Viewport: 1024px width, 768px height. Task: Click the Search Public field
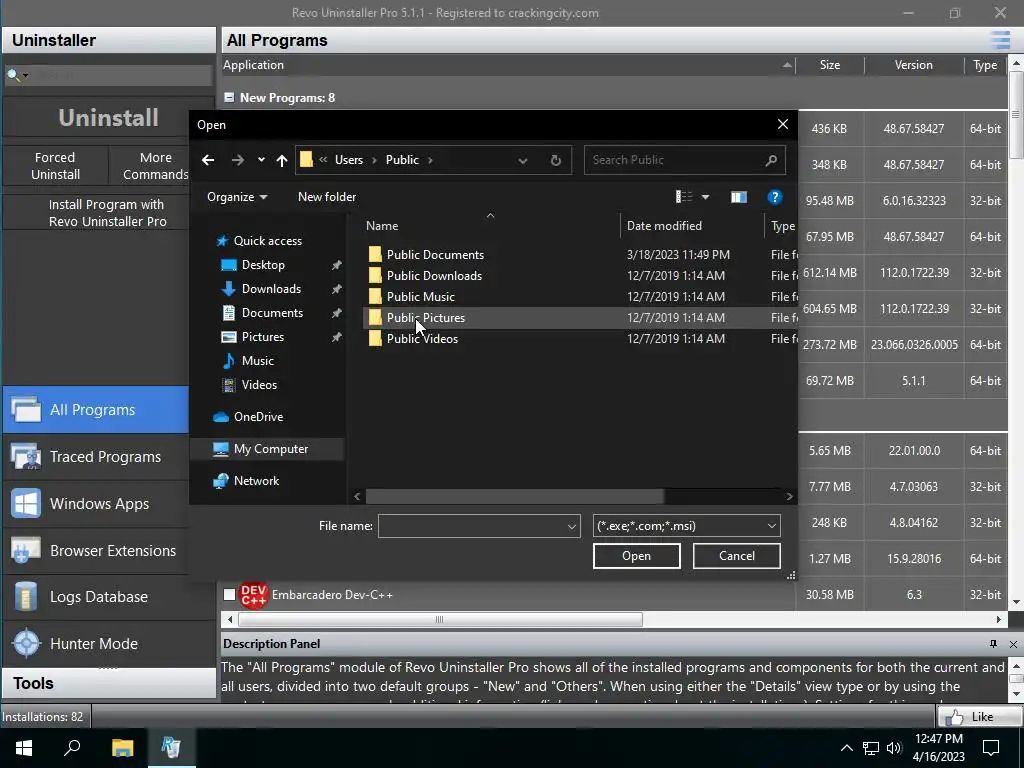[x=684, y=160]
